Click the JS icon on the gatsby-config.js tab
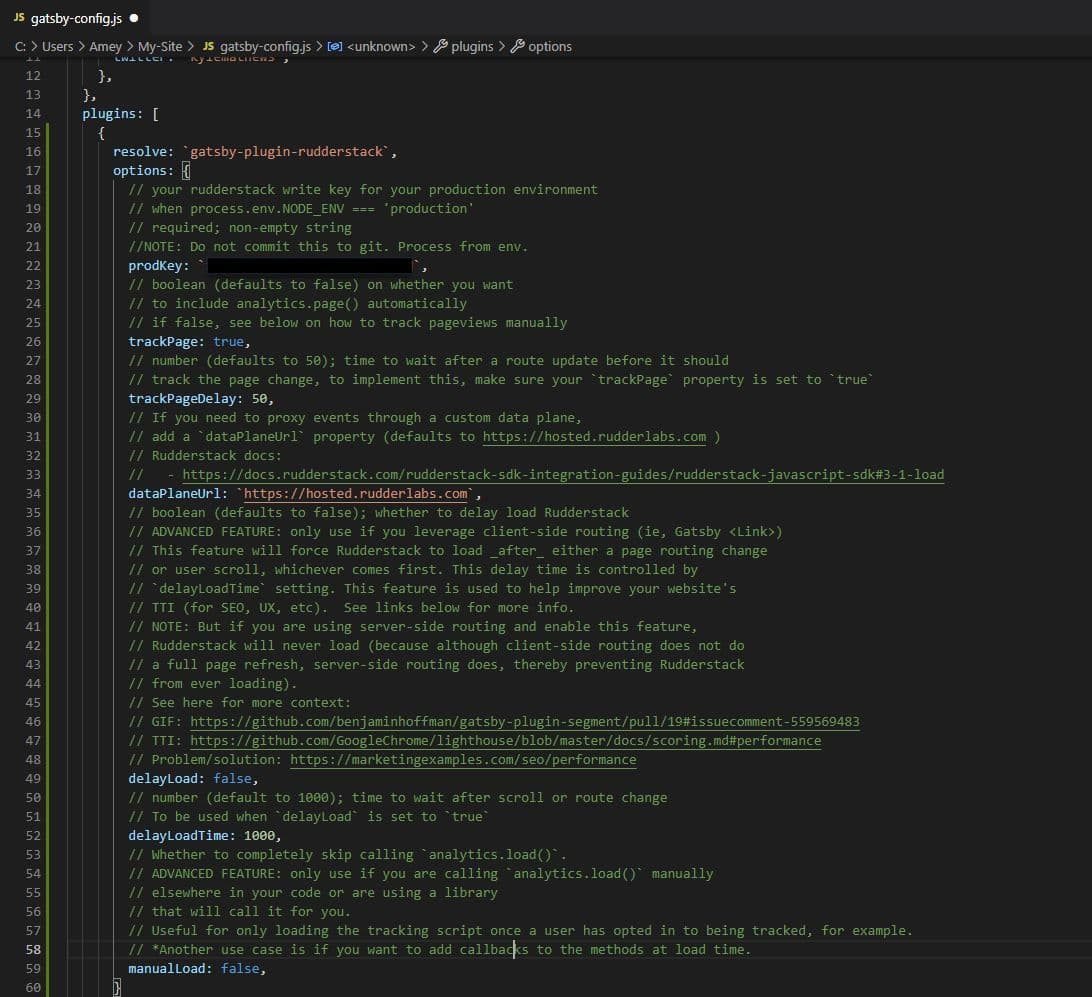The image size is (1092, 997). click(17, 17)
